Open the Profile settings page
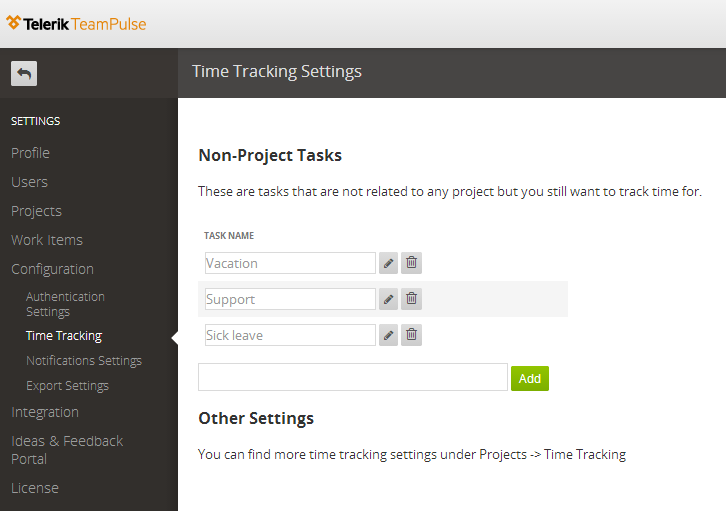726x511 pixels. (31, 153)
